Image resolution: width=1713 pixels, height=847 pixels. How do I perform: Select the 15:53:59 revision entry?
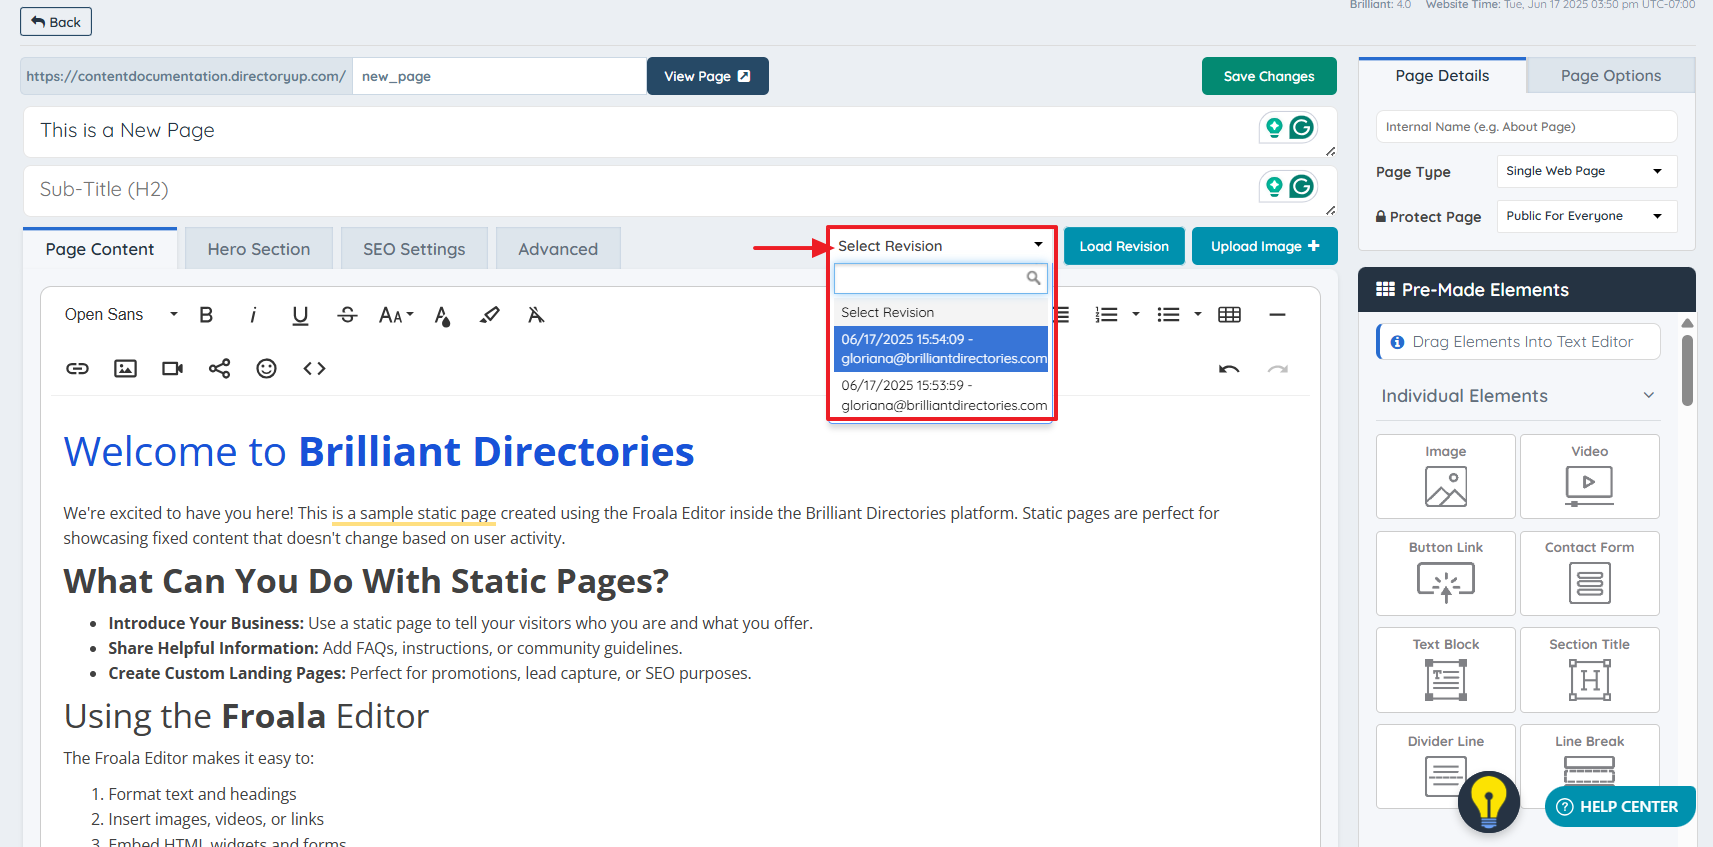[941, 395]
